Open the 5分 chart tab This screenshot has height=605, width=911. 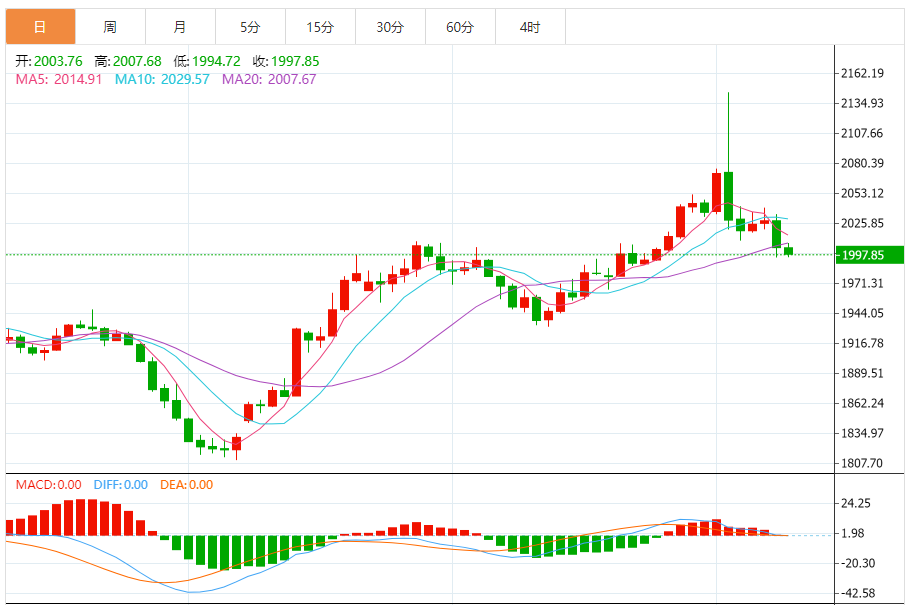[250, 27]
